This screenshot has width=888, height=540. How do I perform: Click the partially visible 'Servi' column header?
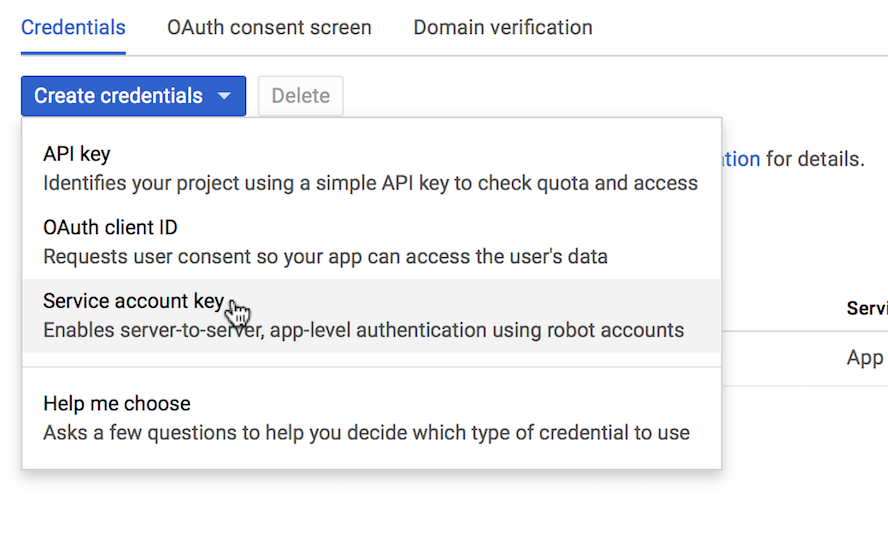tap(866, 308)
